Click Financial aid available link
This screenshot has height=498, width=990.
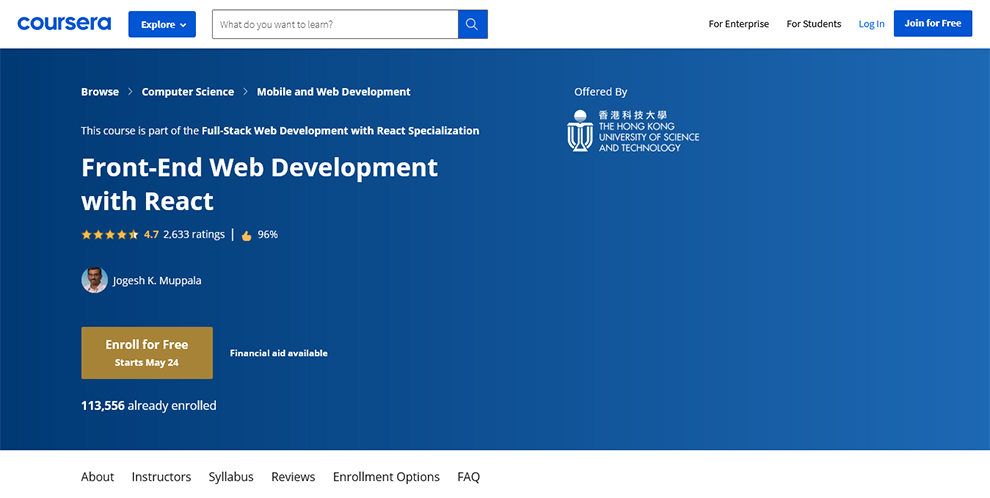(x=278, y=353)
